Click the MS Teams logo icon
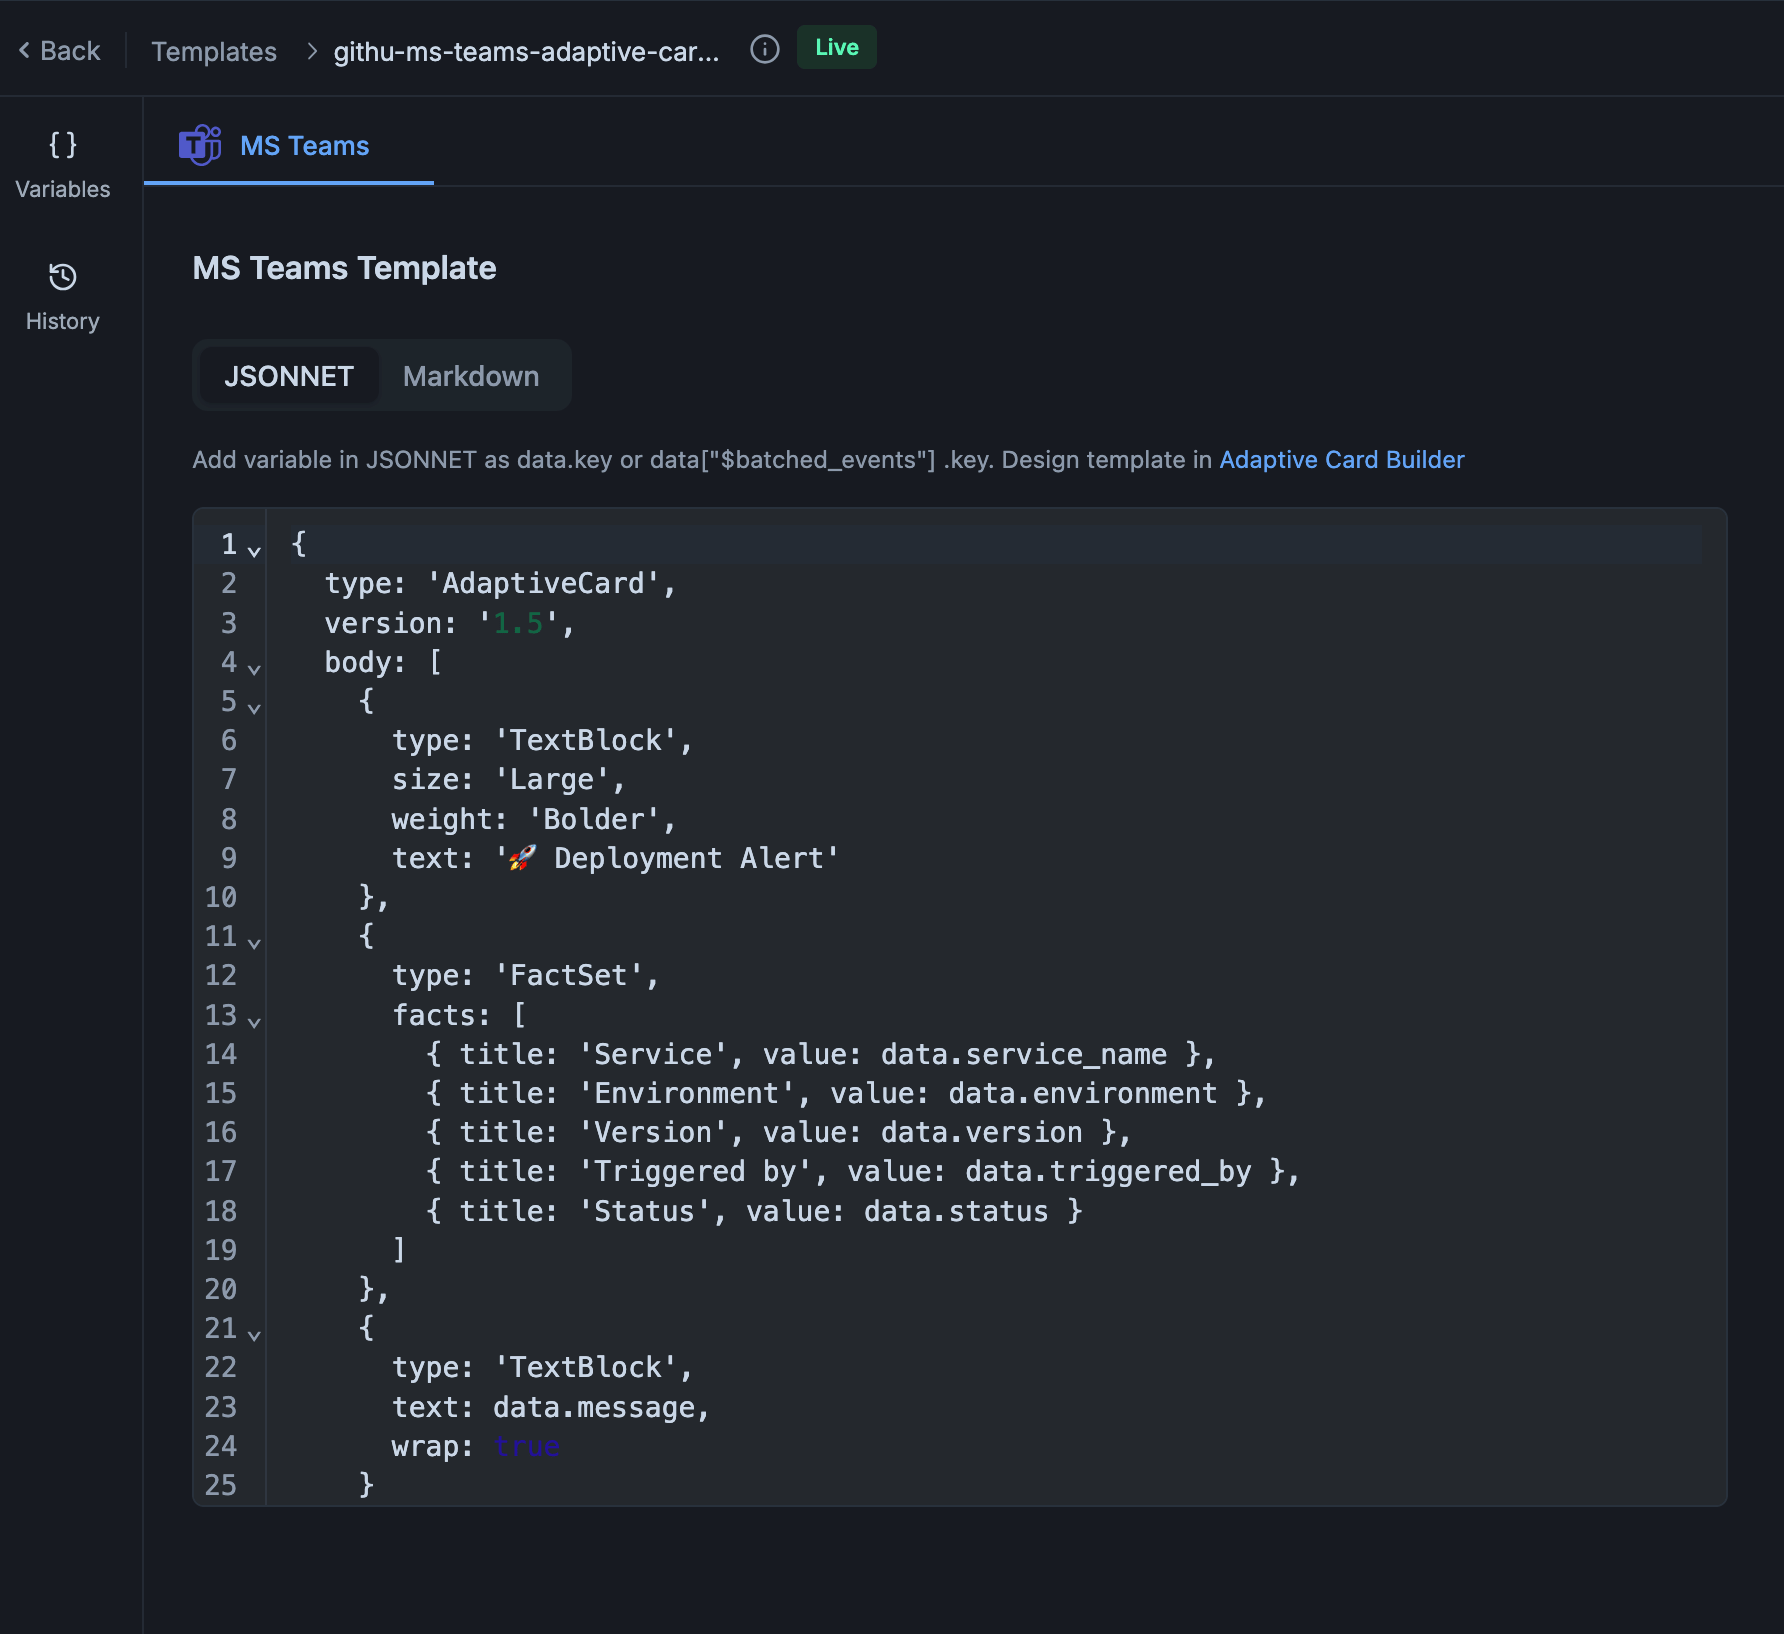Screen dimensions: 1784x1634 200,145
